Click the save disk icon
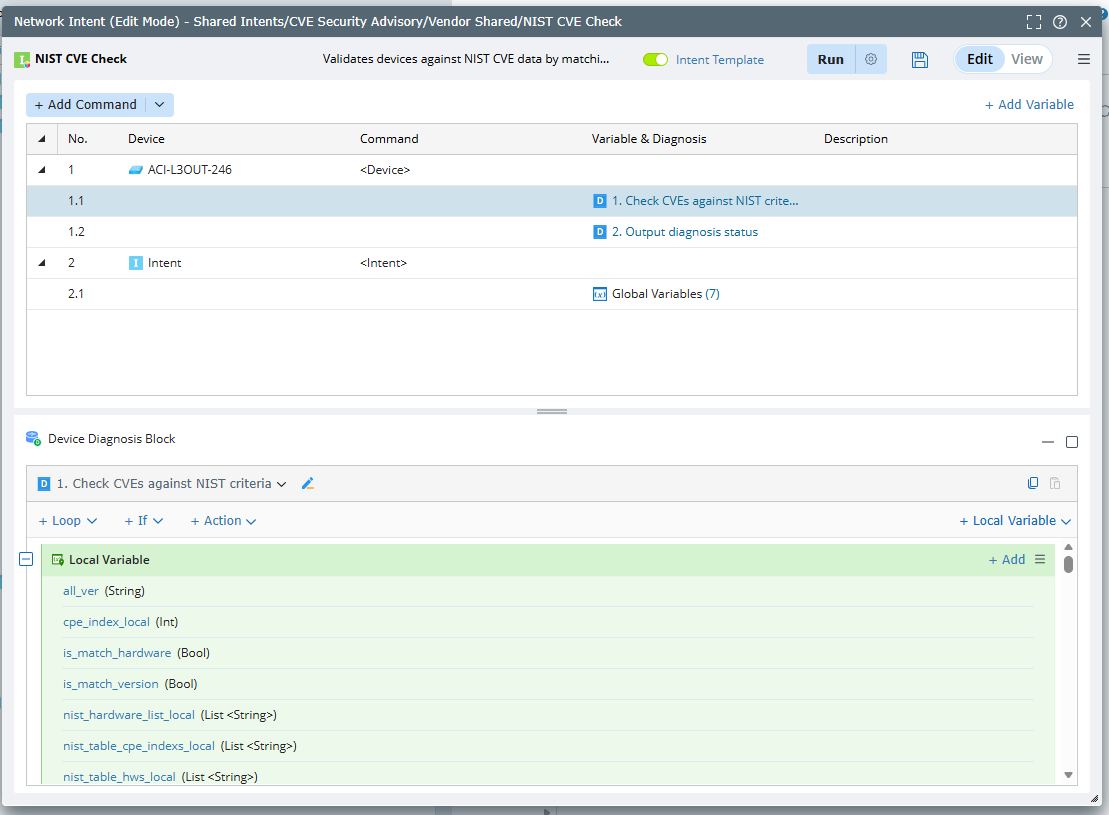This screenshot has width=1109, height=815. point(920,60)
